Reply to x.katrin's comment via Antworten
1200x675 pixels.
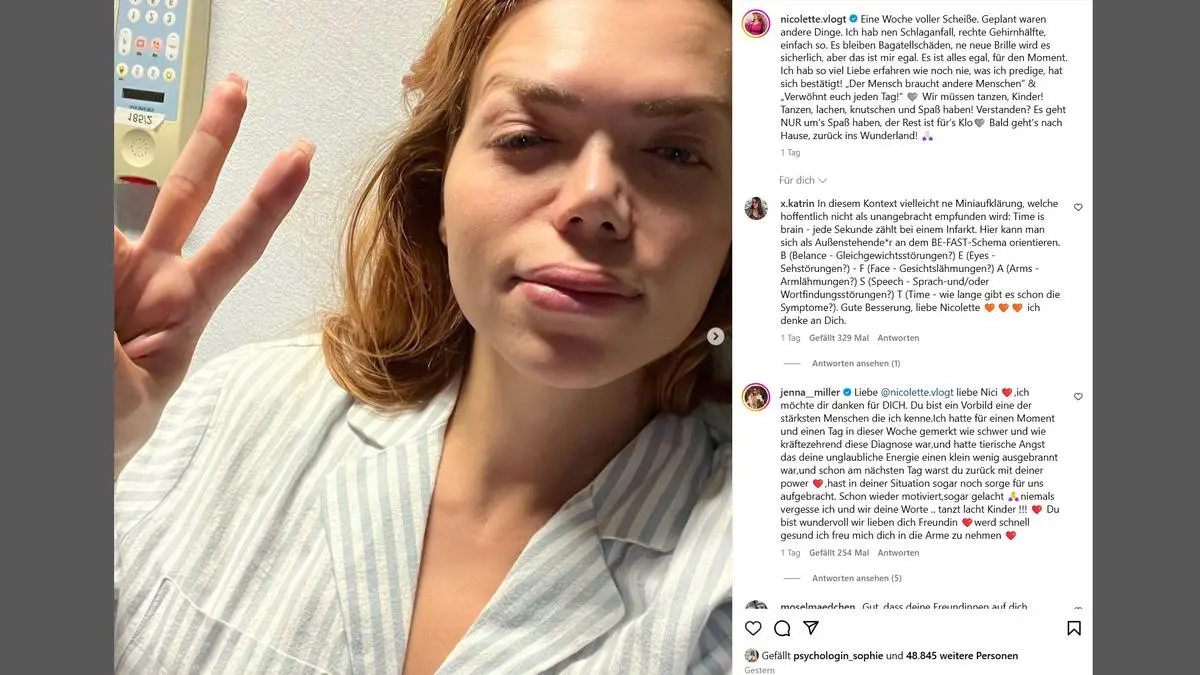click(898, 338)
